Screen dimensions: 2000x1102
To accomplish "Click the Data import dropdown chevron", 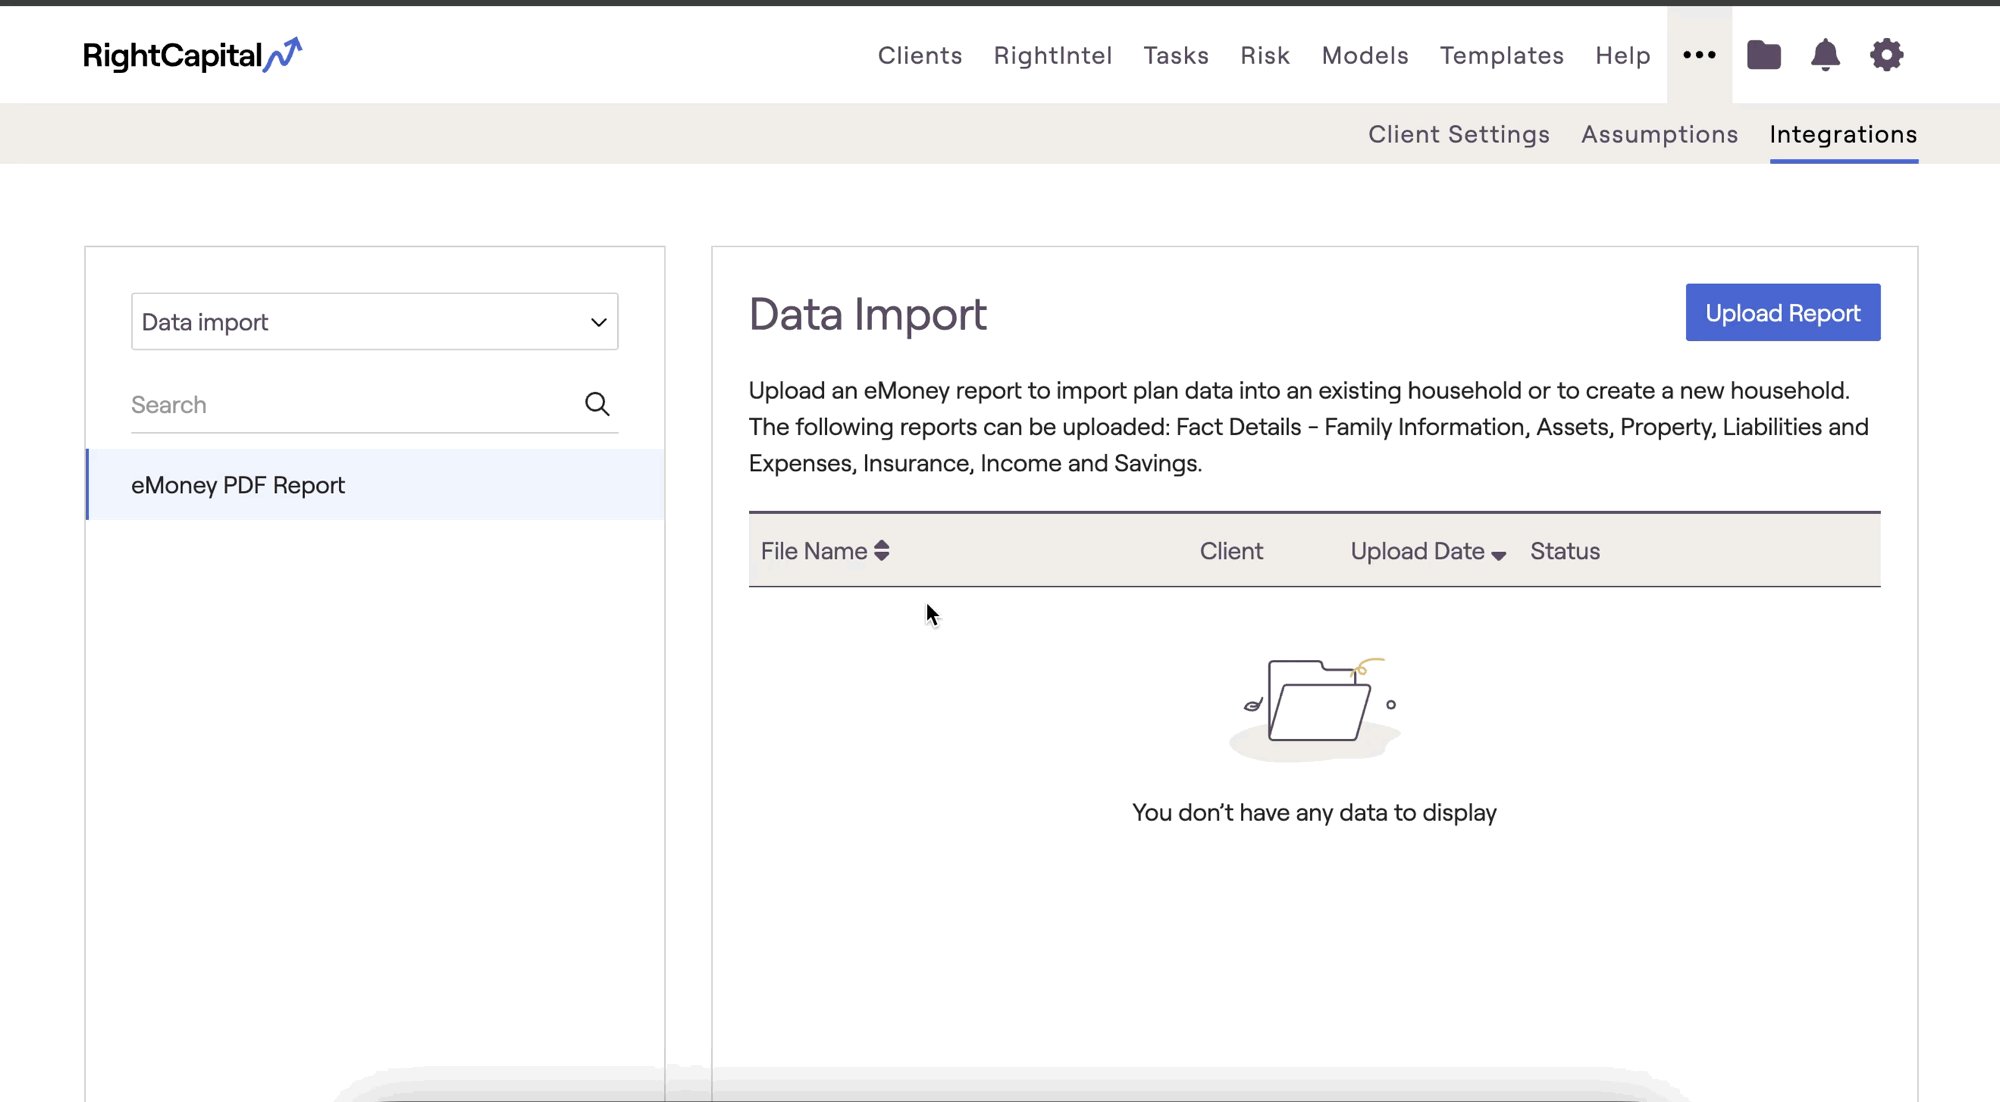I will (x=598, y=322).
